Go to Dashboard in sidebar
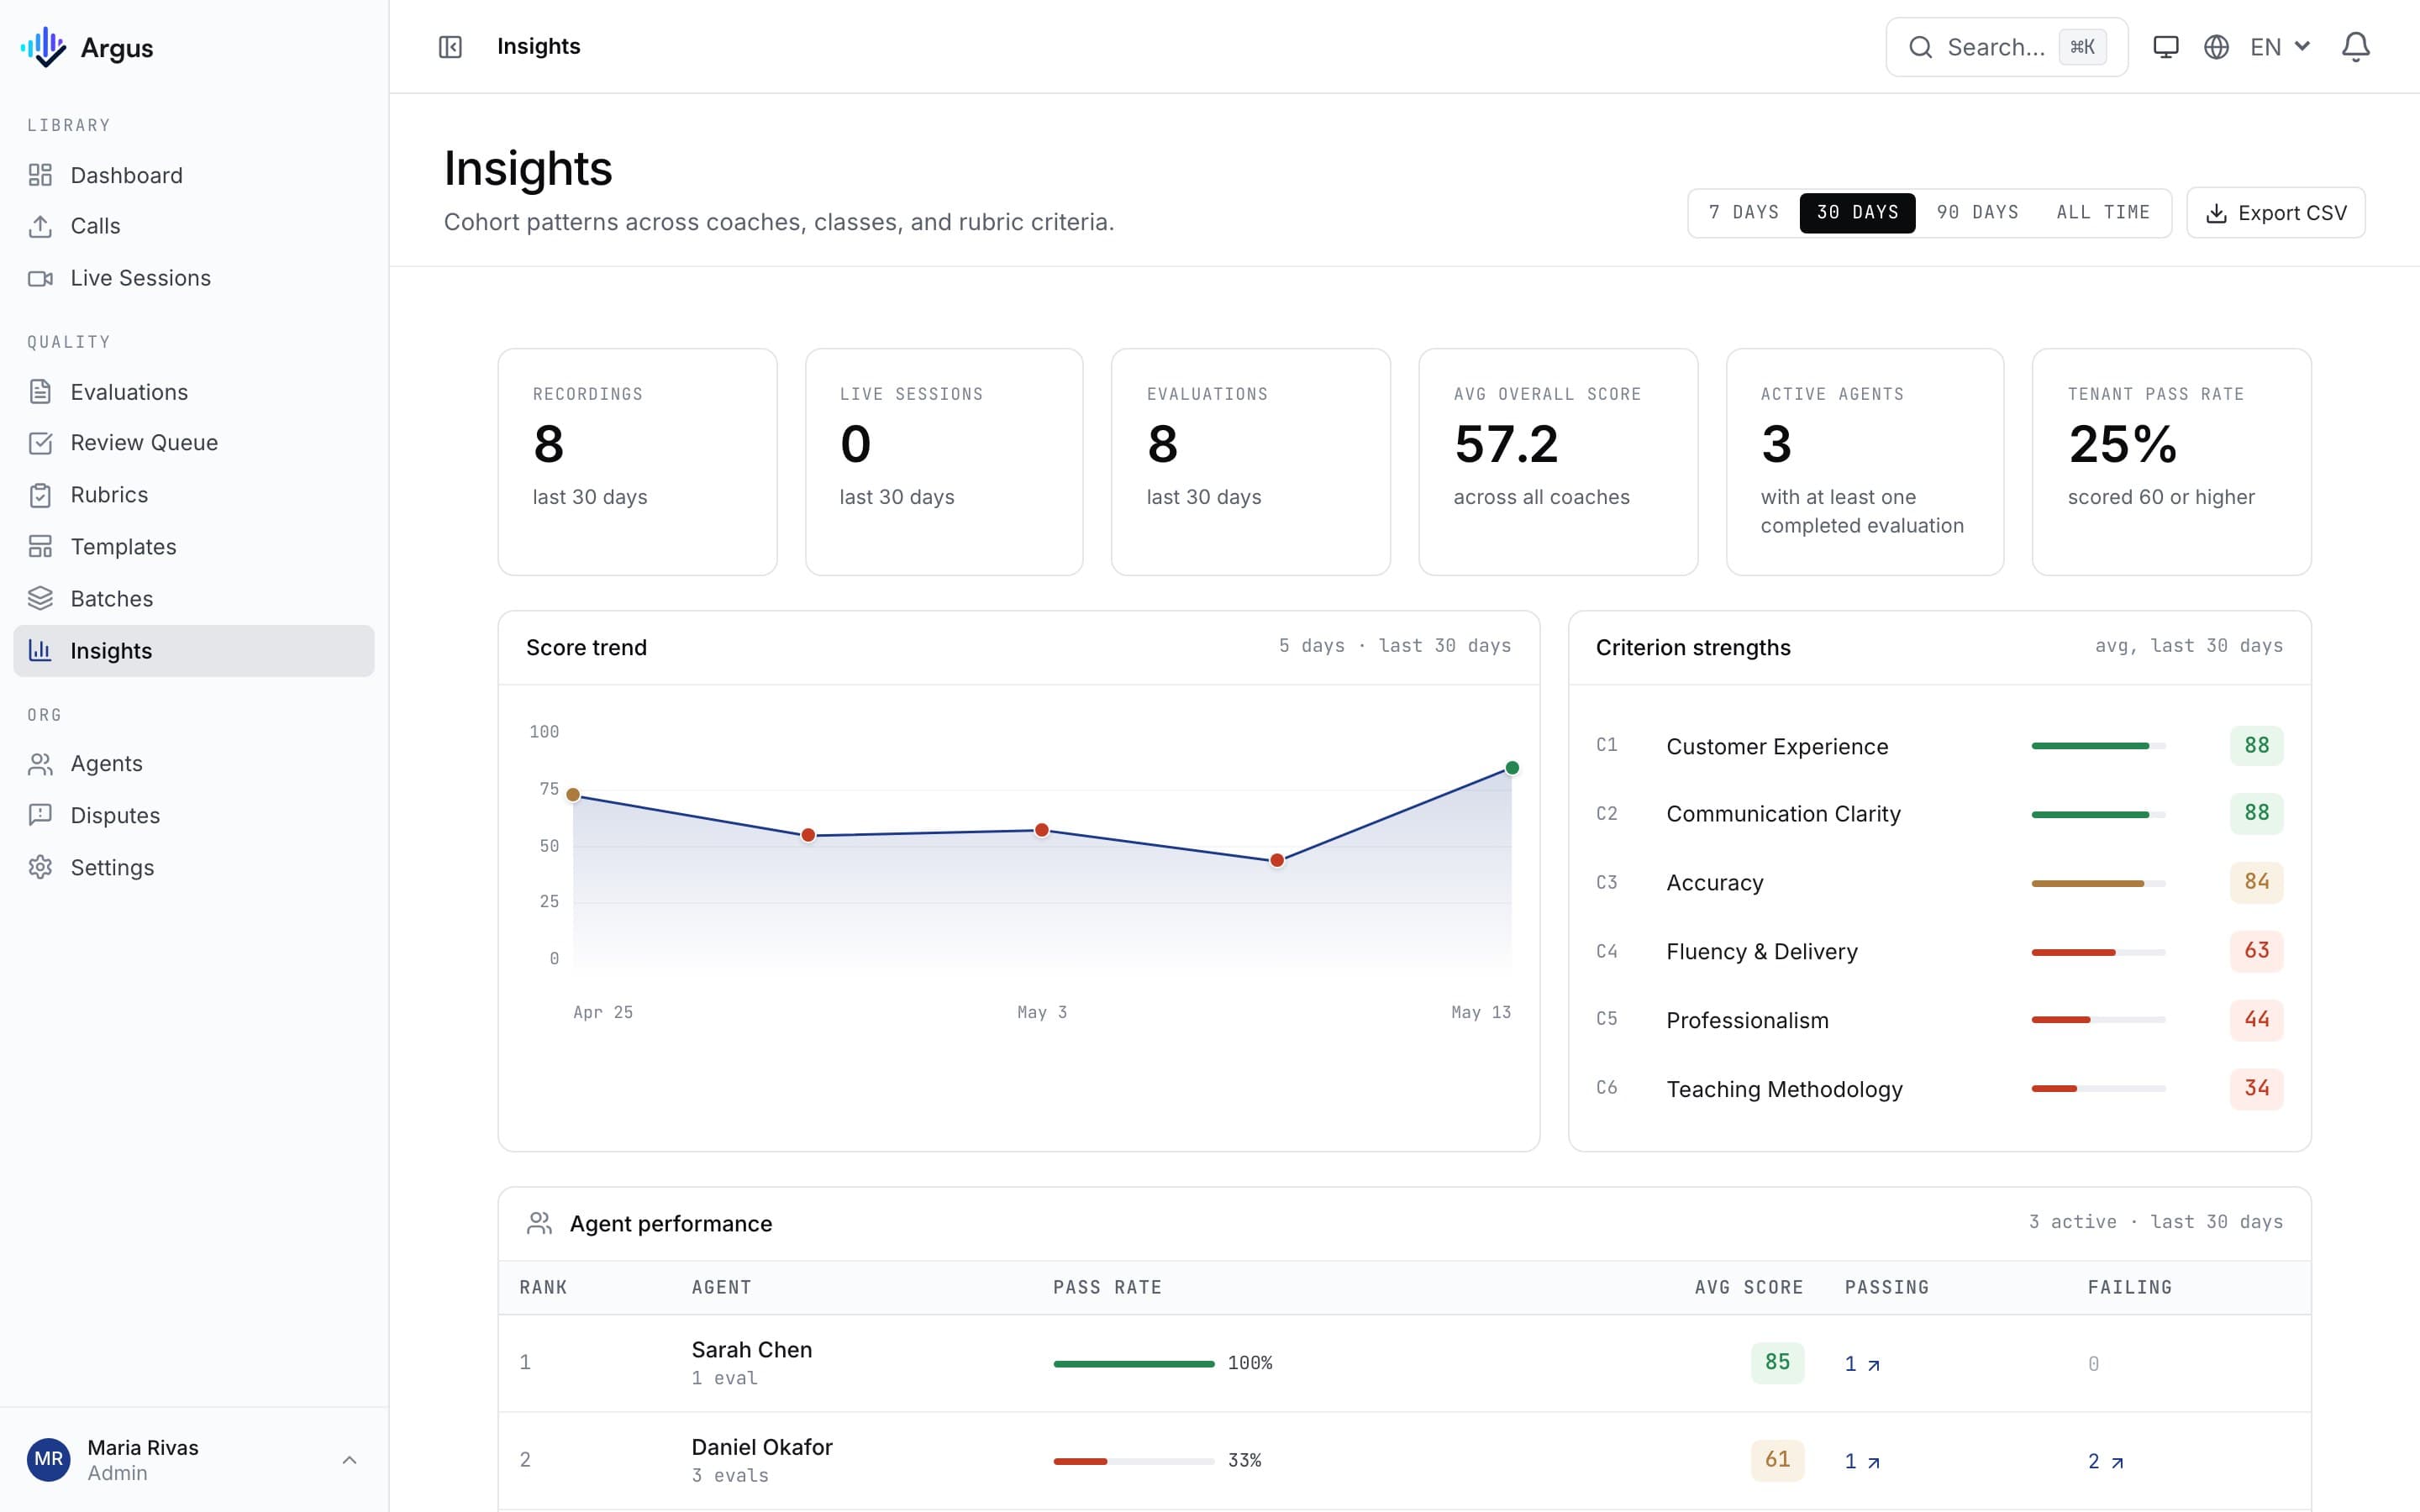This screenshot has width=2420, height=1512. (x=194, y=175)
